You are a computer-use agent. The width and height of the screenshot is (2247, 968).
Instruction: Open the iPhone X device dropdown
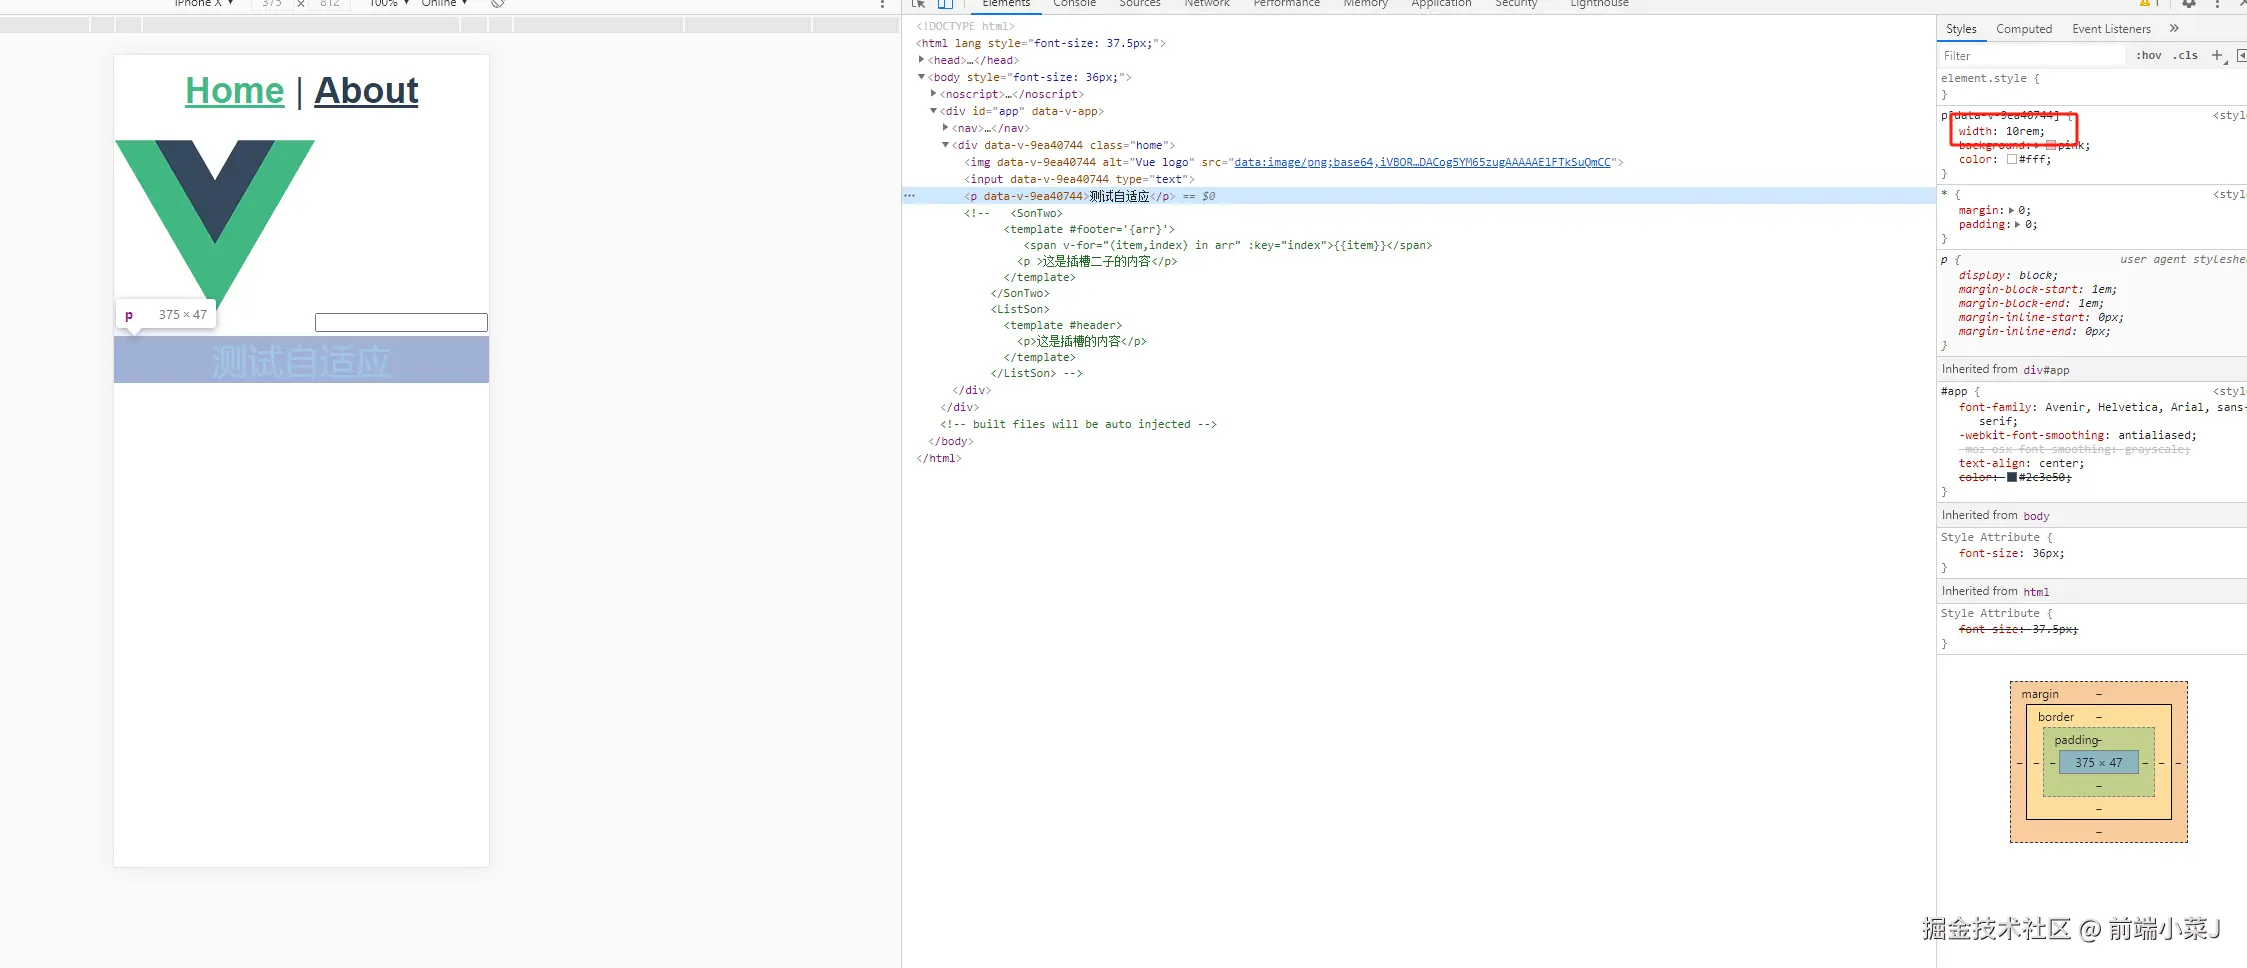204,3
